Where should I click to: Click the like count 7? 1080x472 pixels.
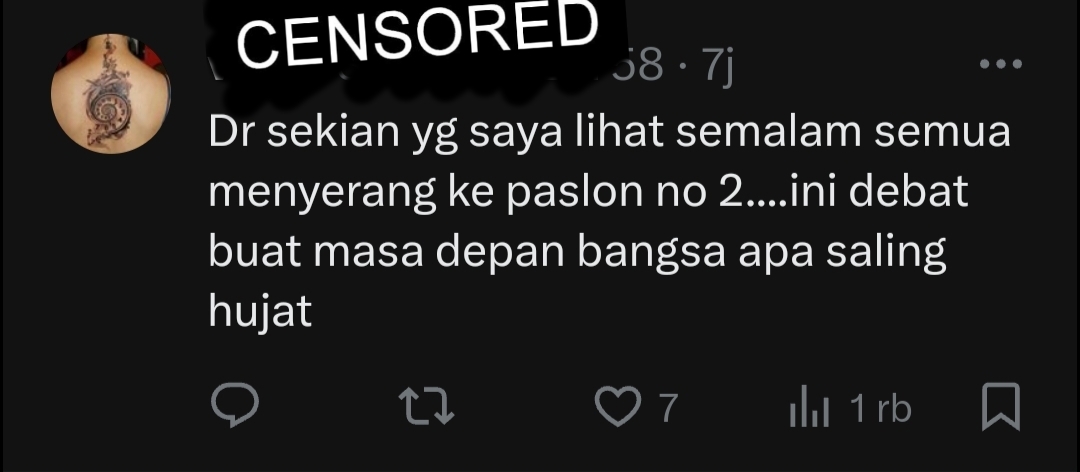coord(668,407)
